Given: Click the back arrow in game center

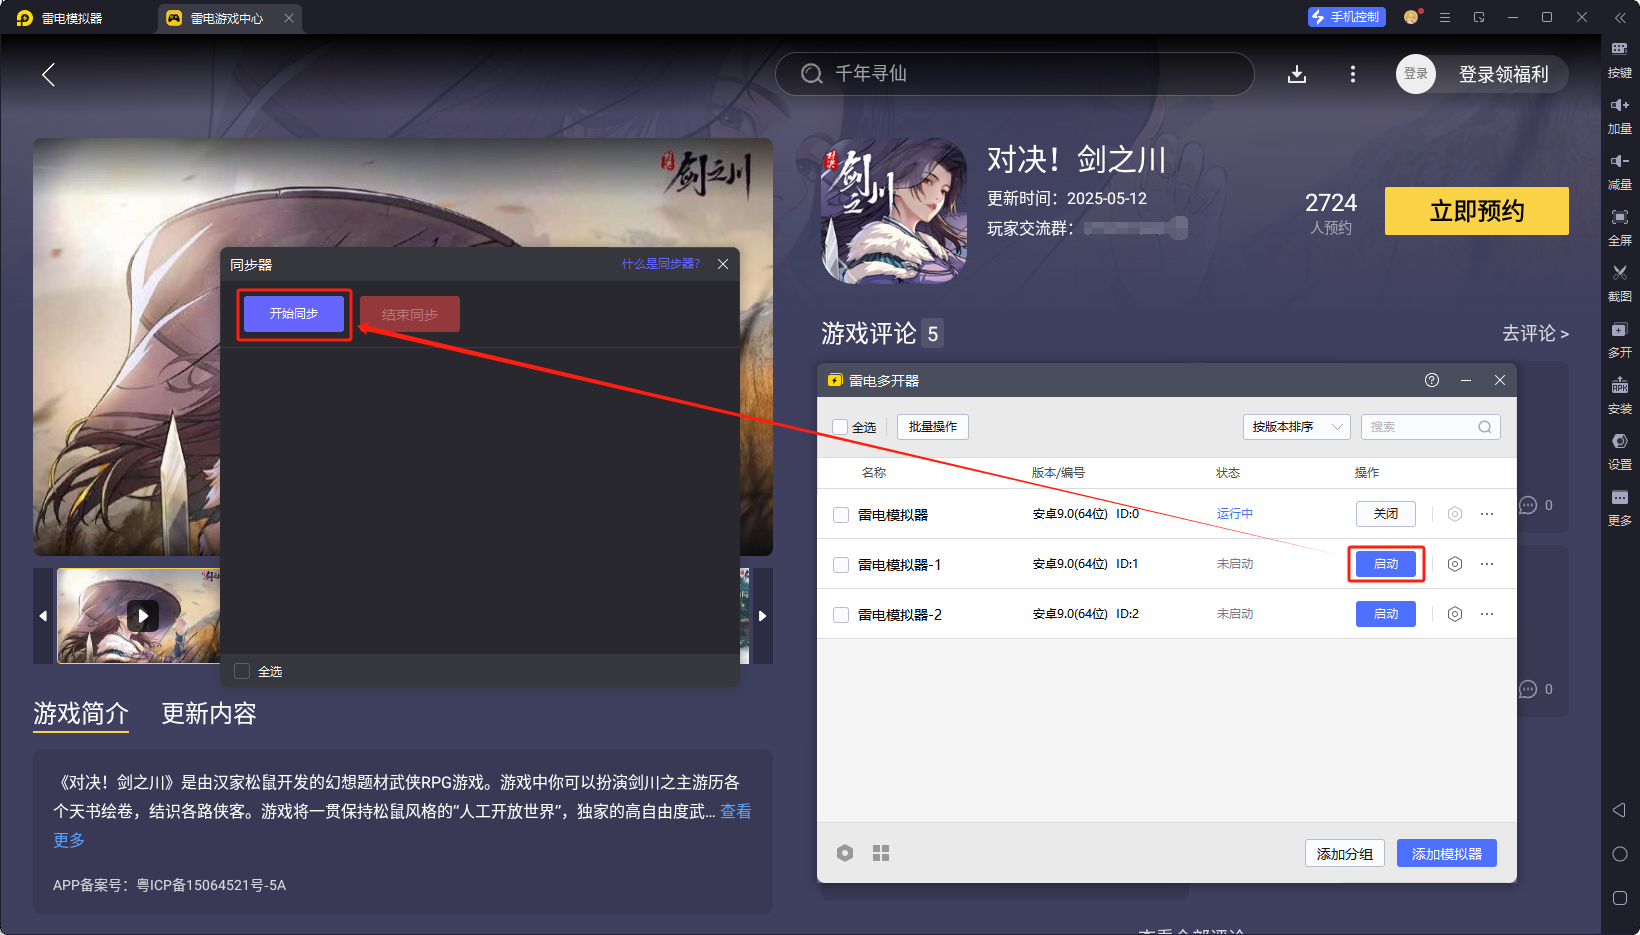Looking at the screenshot, I should (x=48, y=74).
